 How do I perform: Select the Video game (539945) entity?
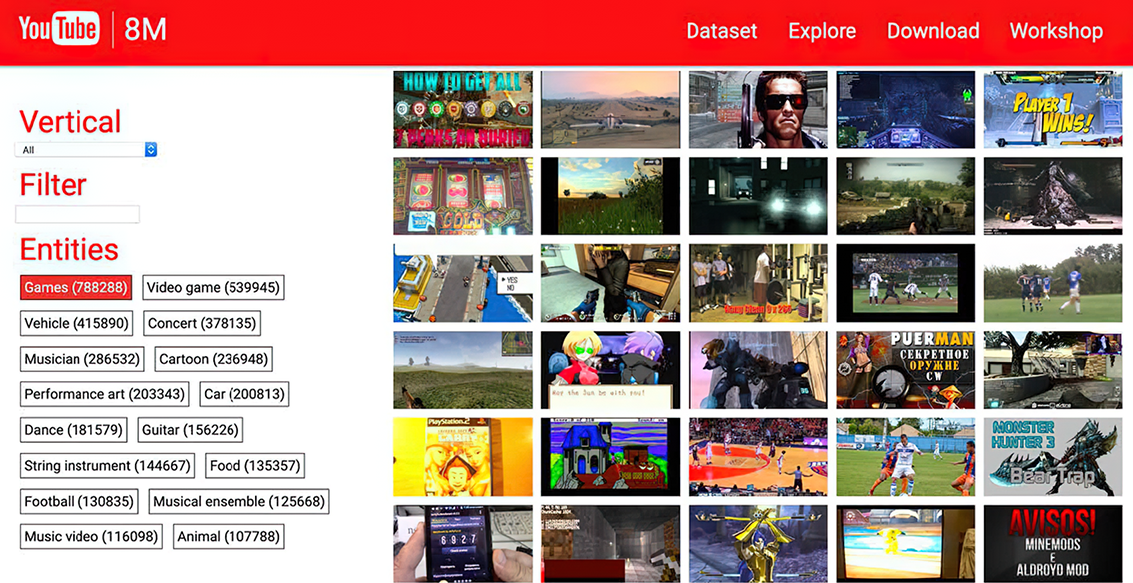(213, 288)
